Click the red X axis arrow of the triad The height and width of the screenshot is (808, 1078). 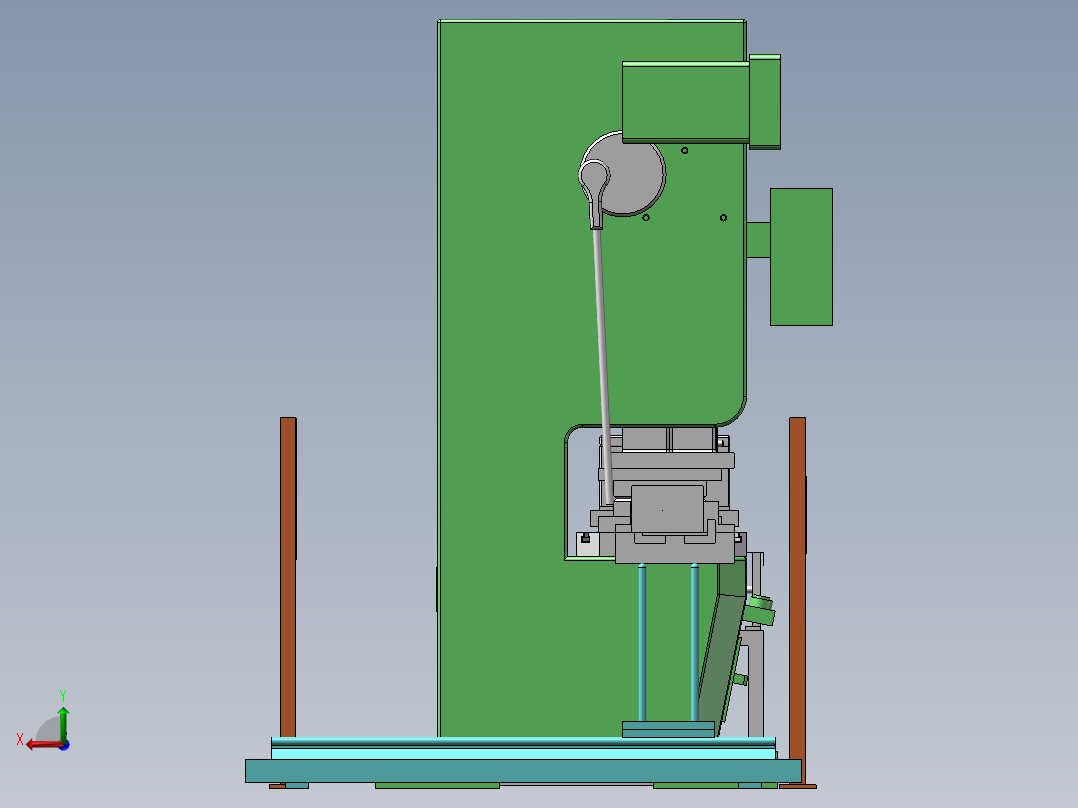click(43, 744)
